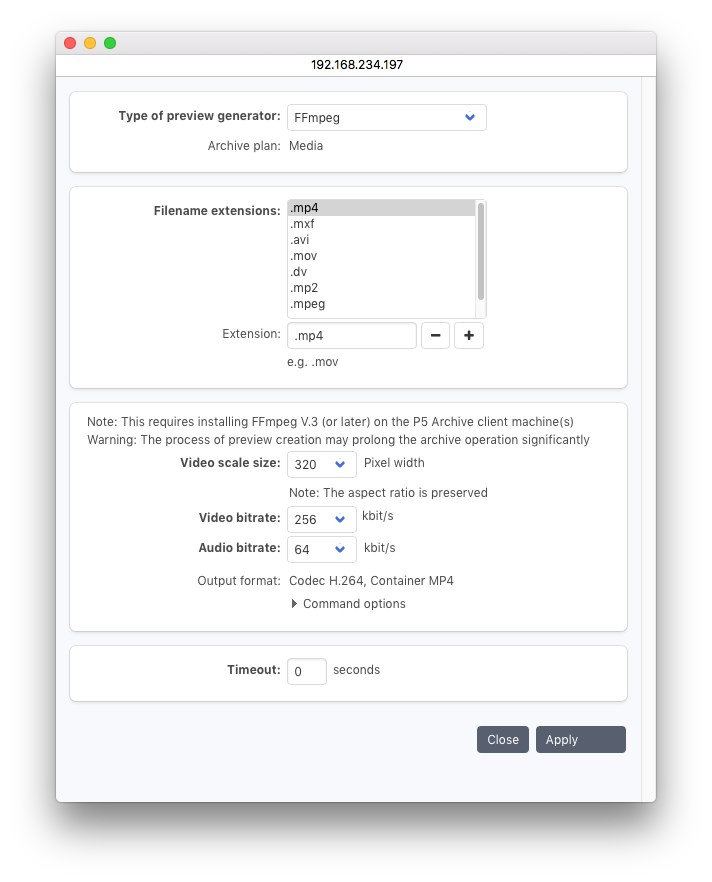The width and height of the screenshot is (712, 882).
Task: Open the Video bitrate dropdown
Action: [321, 520]
